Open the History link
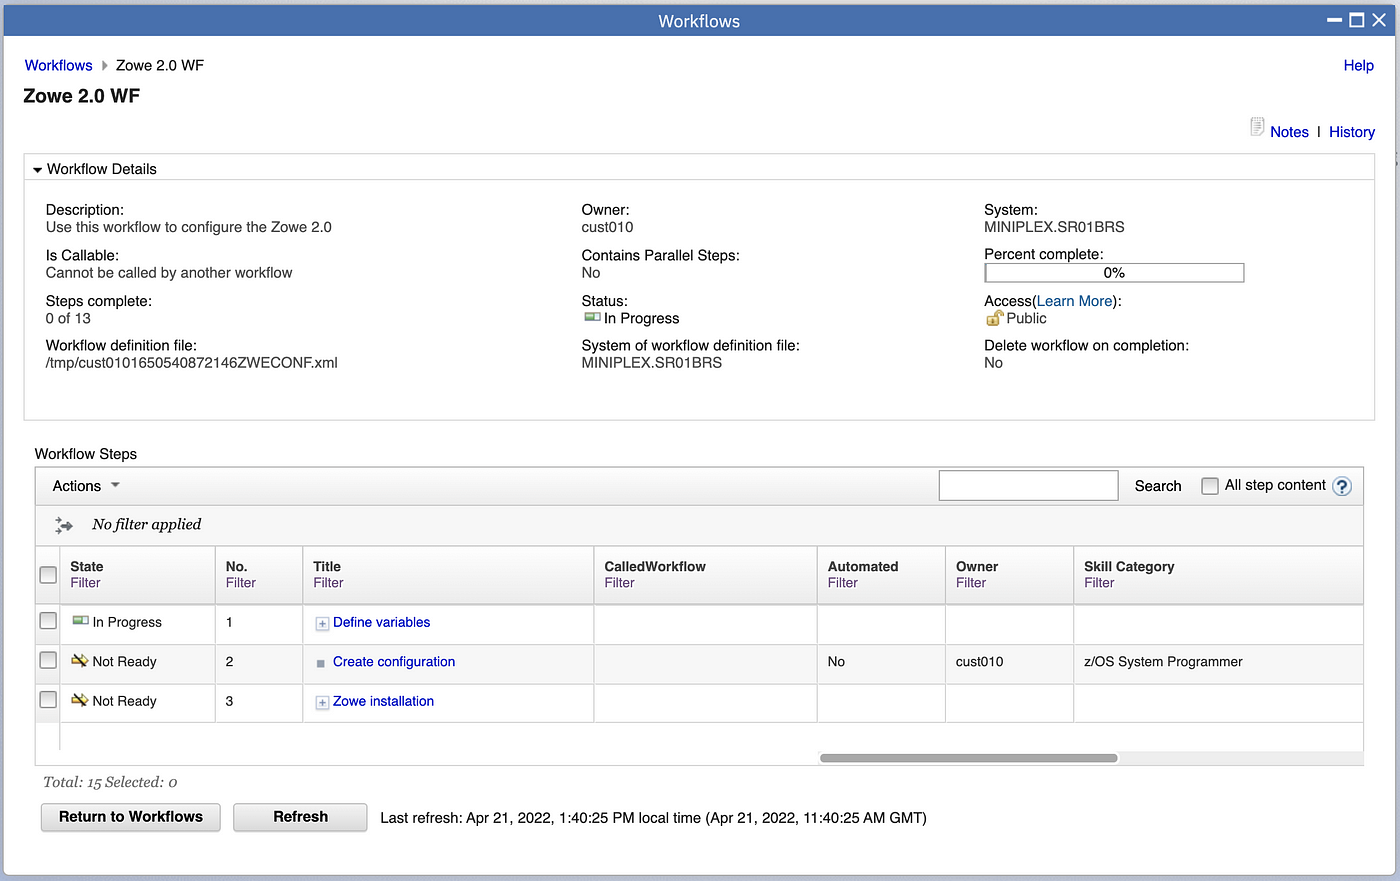This screenshot has height=881, width=1400. pyautogui.click(x=1351, y=132)
